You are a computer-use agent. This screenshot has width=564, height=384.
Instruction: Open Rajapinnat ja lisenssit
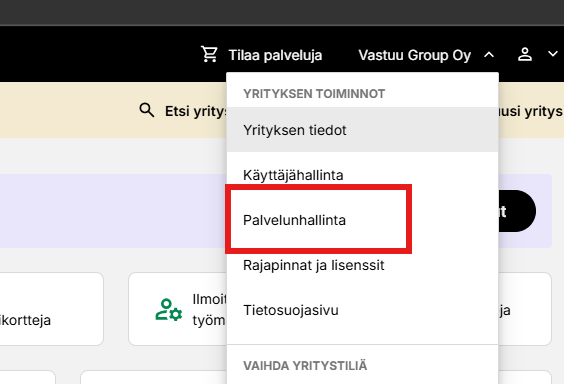(x=362, y=265)
